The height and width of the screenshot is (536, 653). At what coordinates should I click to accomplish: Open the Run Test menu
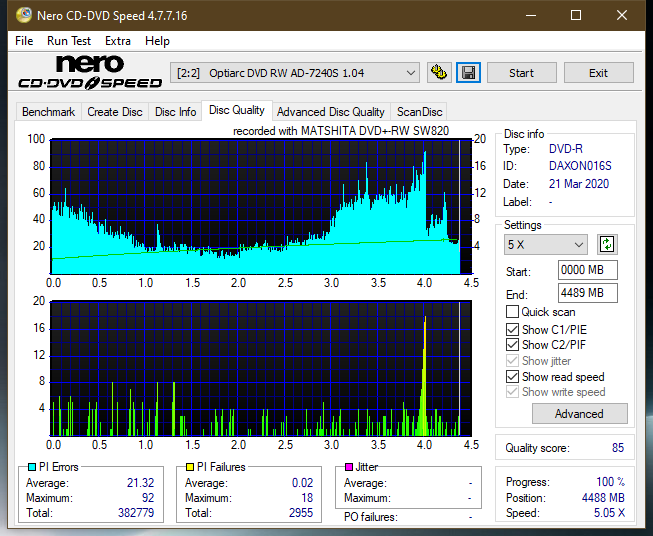point(69,41)
